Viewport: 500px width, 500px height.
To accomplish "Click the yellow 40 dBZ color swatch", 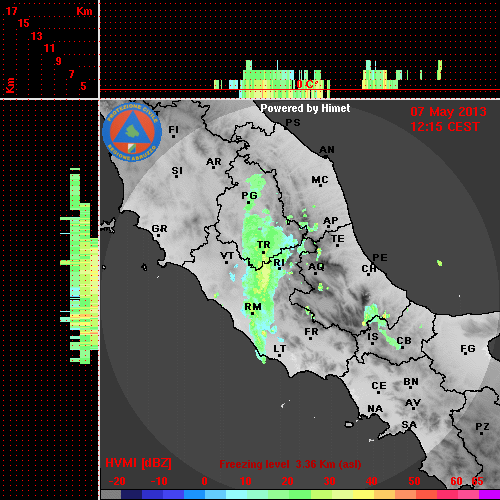I will pos(363,494).
